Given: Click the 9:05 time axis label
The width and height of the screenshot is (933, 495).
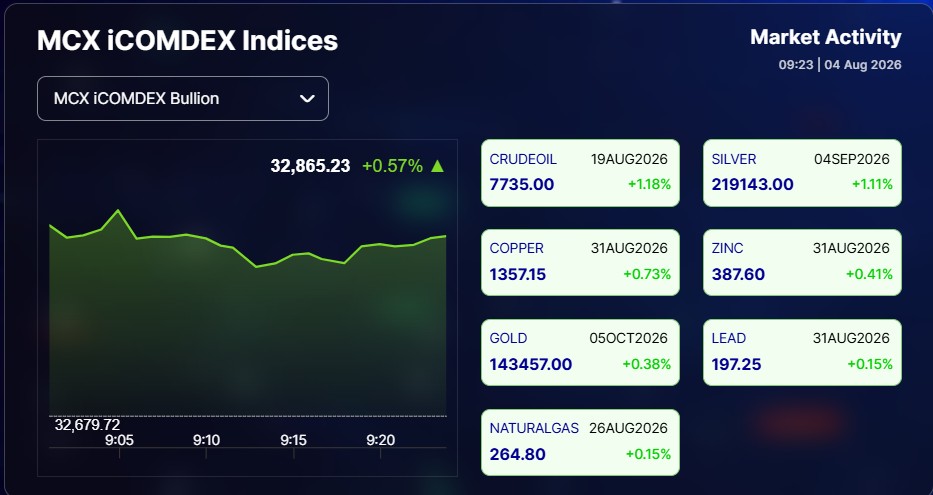Looking at the screenshot, I should (x=119, y=440).
